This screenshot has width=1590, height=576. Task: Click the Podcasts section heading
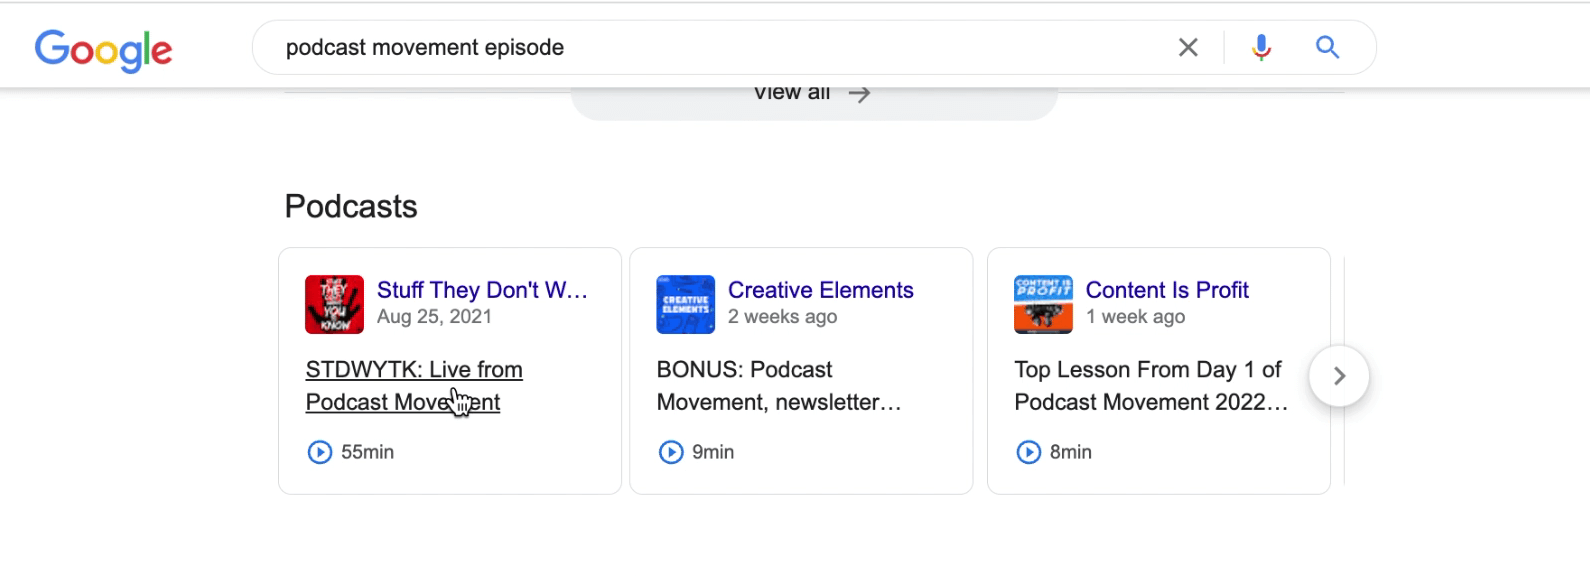[x=351, y=206]
